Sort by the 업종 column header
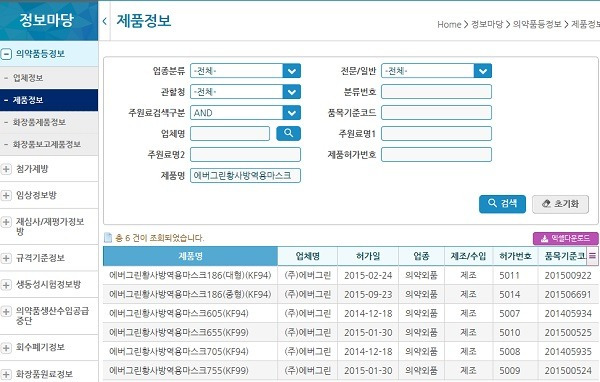This screenshot has width=600, height=382. point(421,256)
